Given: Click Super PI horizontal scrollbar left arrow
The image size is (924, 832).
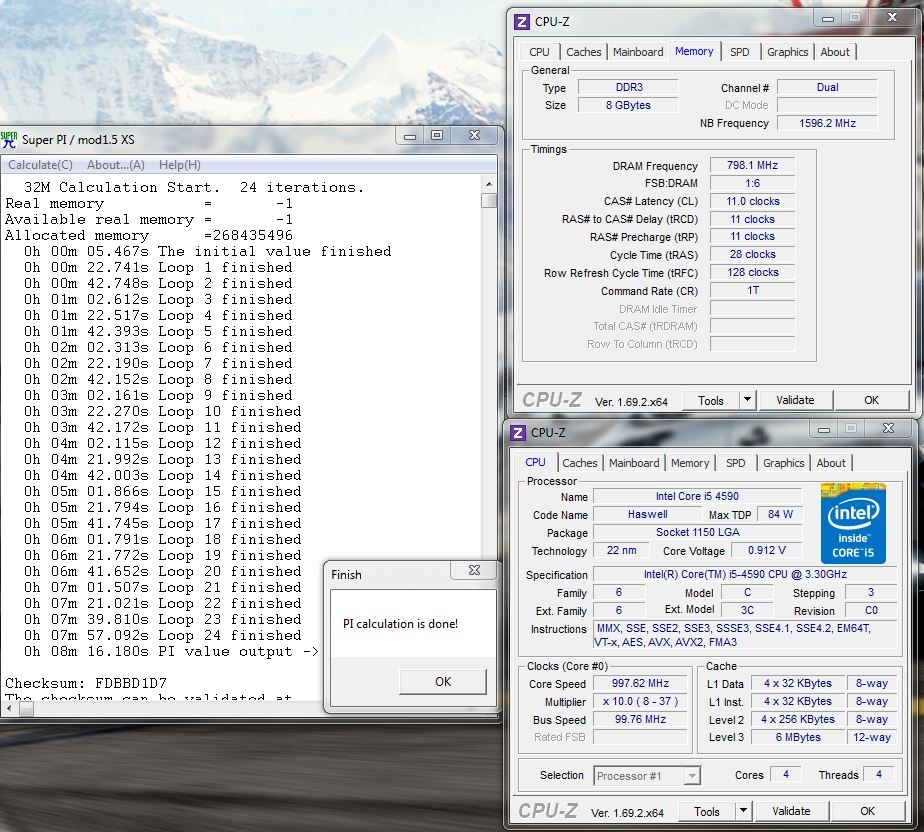Looking at the screenshot, I should coord(9,709).
